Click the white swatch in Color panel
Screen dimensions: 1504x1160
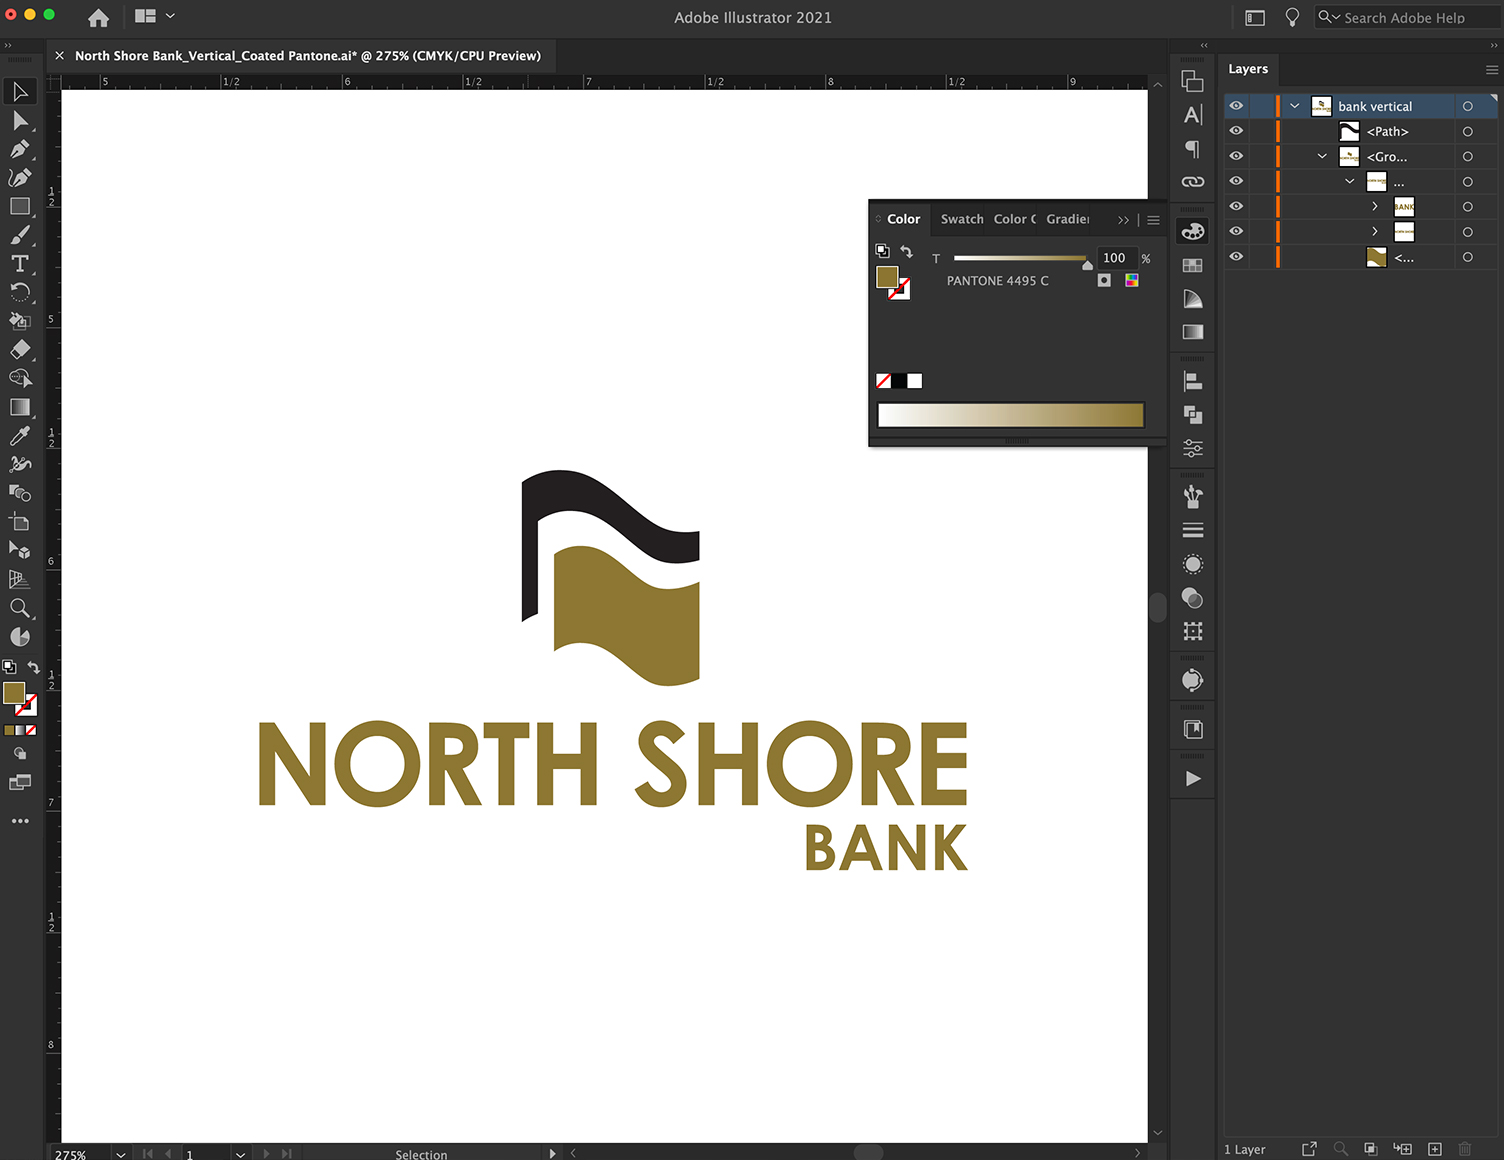click(x=915, y=381)
